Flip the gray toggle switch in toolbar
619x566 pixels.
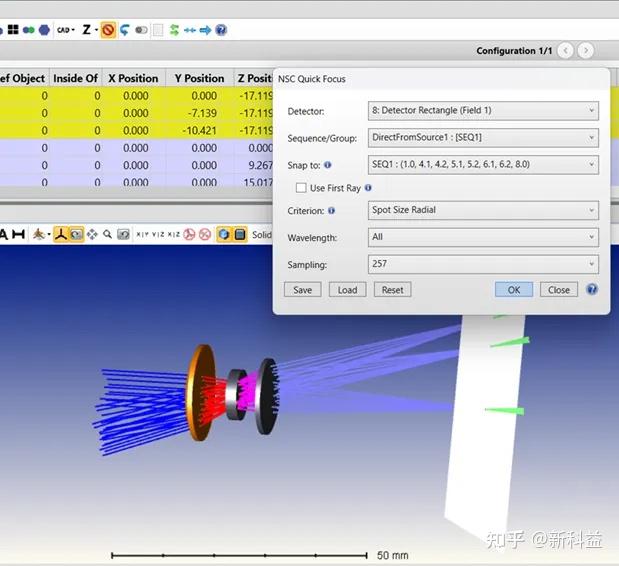[141, 30]
